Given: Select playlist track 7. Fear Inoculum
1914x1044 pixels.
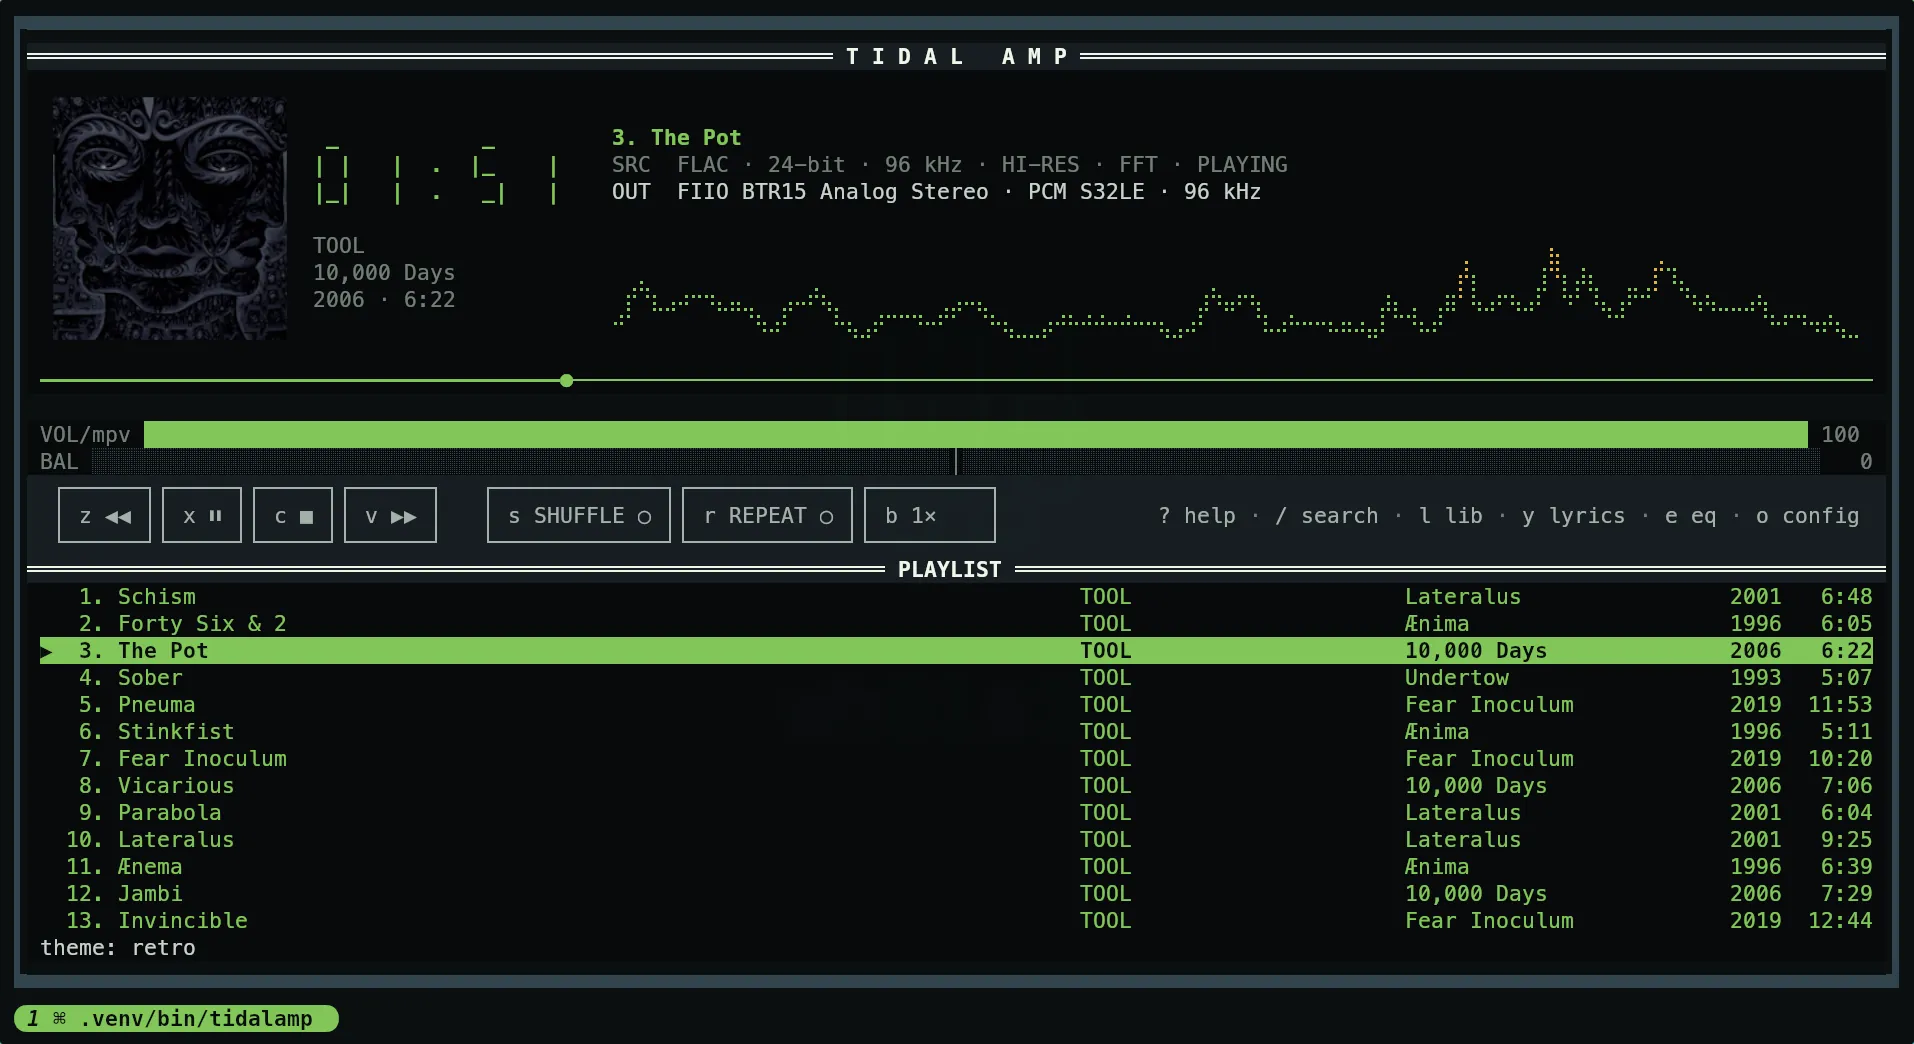Looking at the screenshot, I should 956,759.
